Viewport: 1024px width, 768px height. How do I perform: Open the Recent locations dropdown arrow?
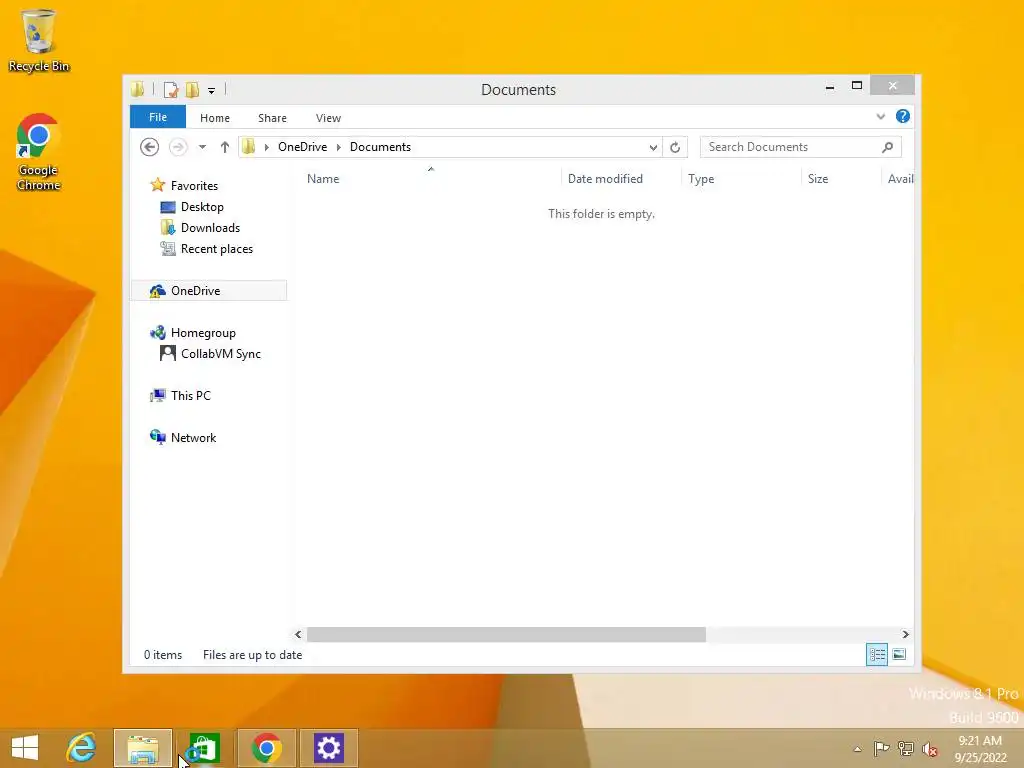[x=202, y=147]
